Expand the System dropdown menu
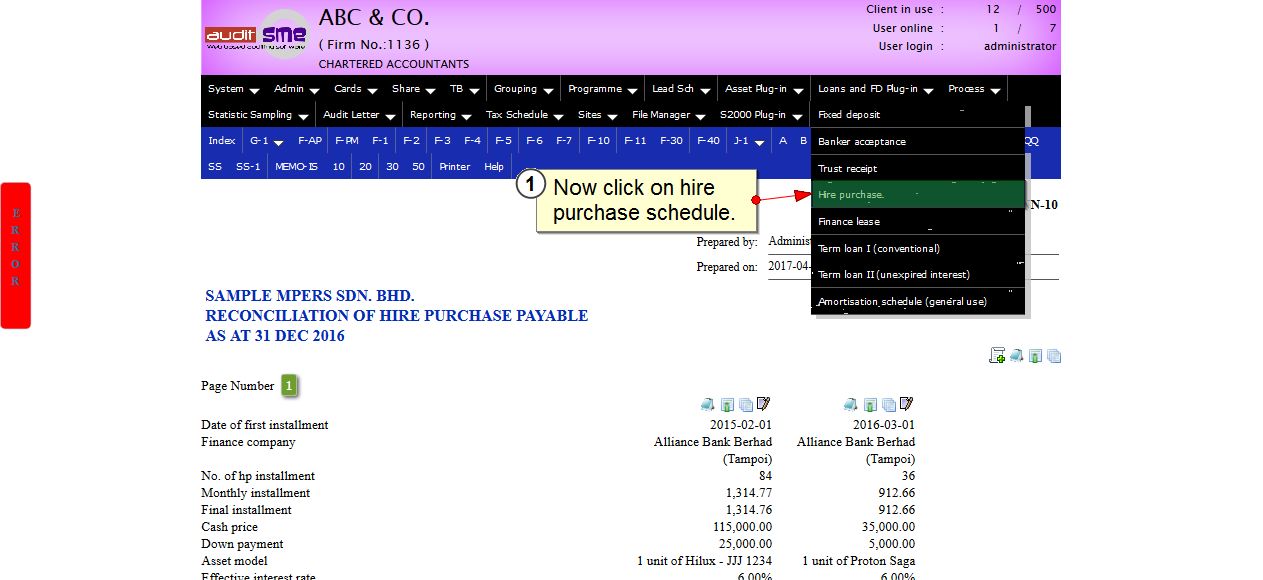The width and height of the screenshot is (1263, 580). (x=233, y=89)
